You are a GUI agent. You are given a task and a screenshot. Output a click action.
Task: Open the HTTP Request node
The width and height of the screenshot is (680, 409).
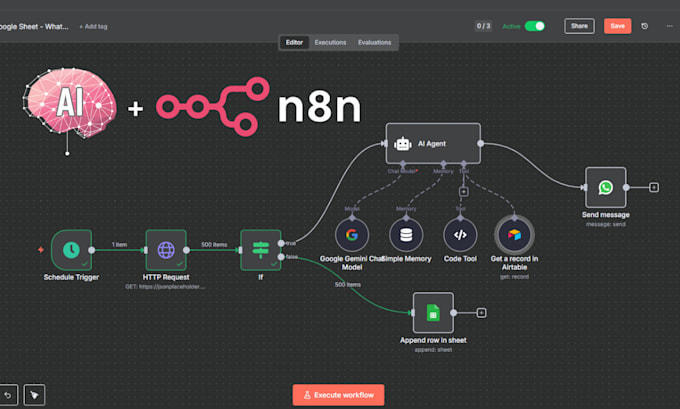pos(166,250)
